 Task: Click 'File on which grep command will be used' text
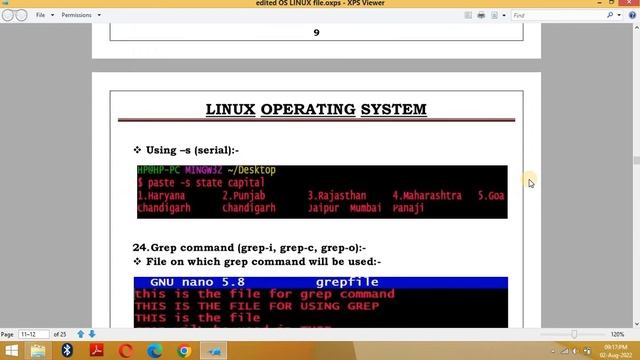[263, 262]
